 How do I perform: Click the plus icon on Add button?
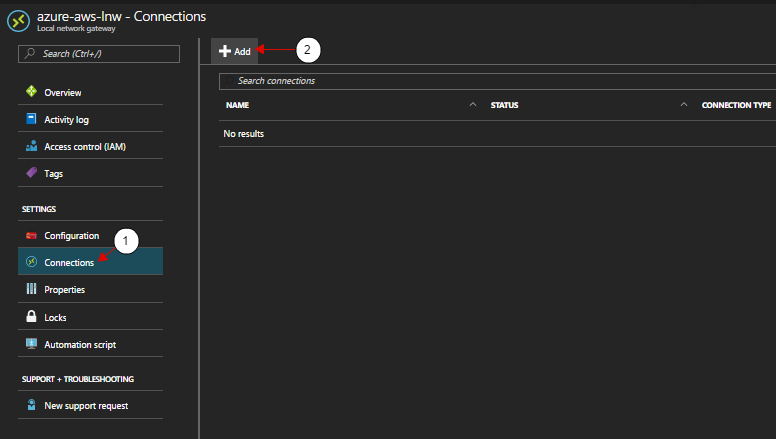click(x=225, y=51)
